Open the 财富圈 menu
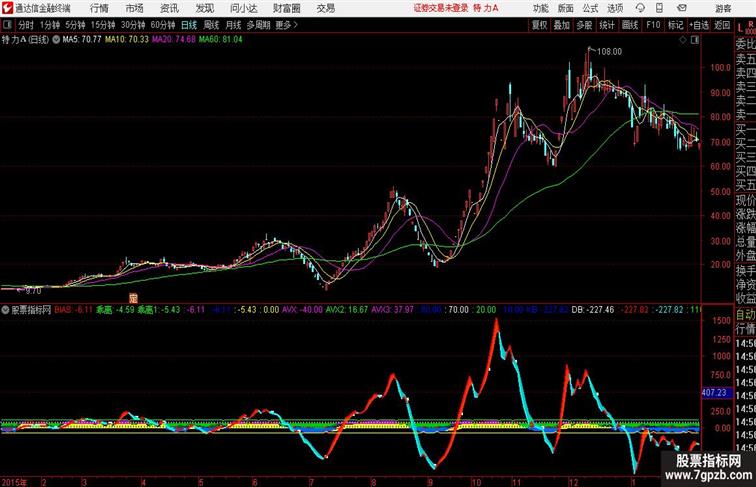Screen dimensions: 756x487 pyautogui.click(x=286, y=8)
